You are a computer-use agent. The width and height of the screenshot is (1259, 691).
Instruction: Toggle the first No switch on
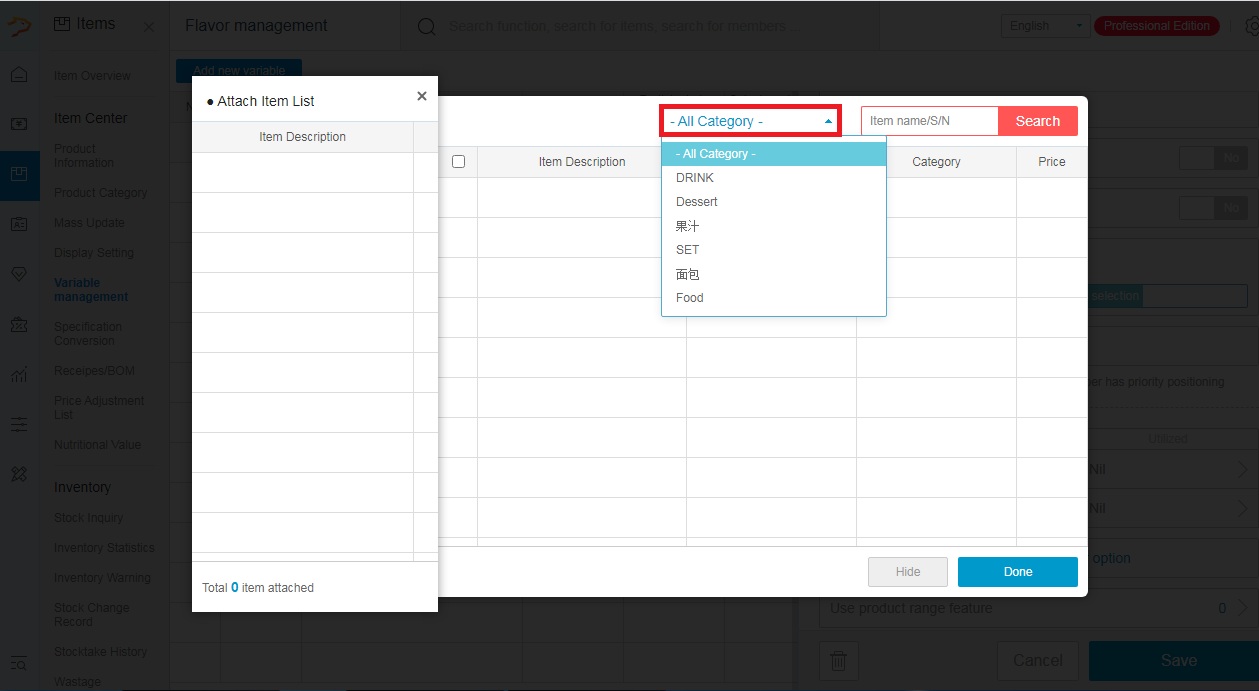[x=1215, y=158]
